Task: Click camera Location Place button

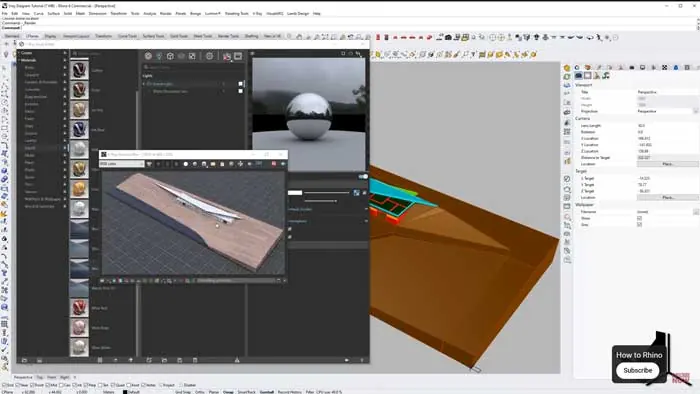Action: click(667, 164)
